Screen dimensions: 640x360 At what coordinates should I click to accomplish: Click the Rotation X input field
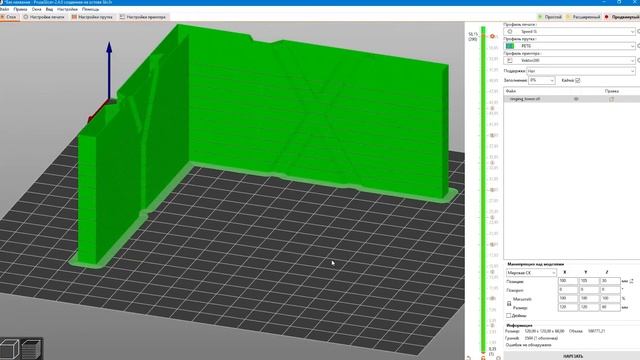pyautogui.click(x=568, y=290)
